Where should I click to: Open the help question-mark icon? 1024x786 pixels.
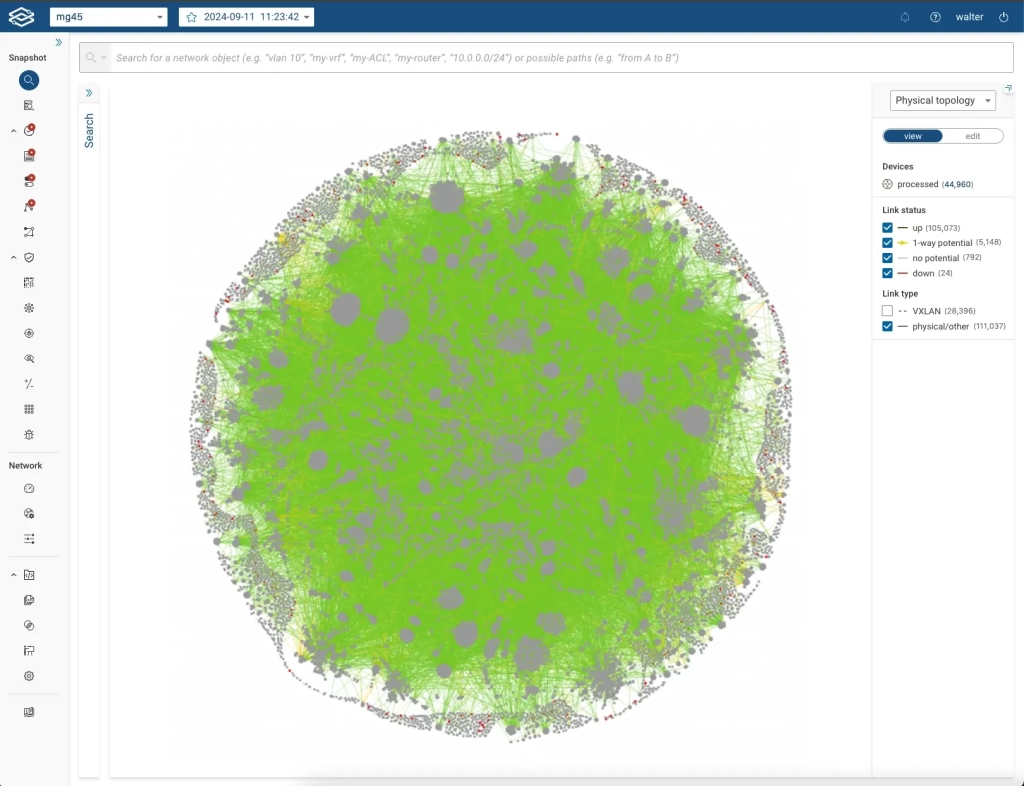coord(934,16)
